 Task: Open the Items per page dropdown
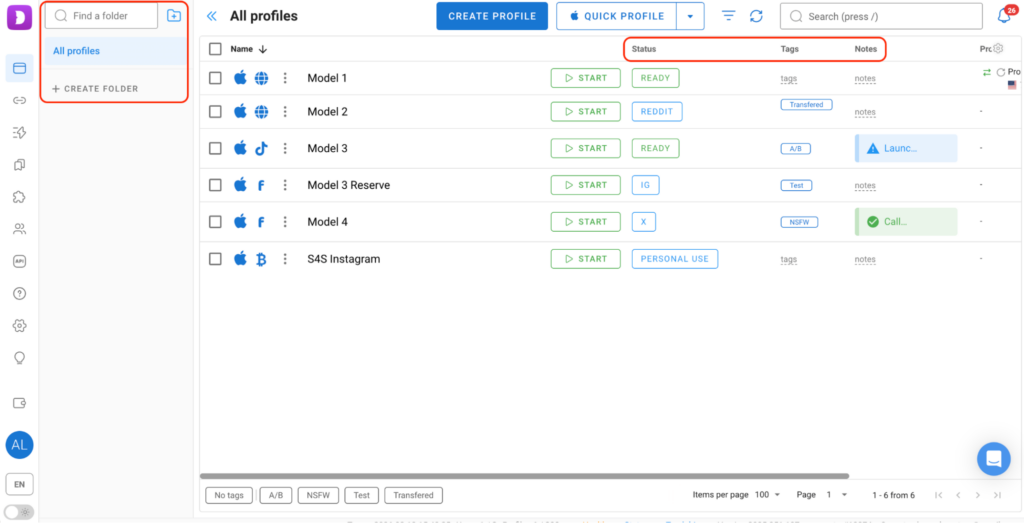[x=767, y=495]
